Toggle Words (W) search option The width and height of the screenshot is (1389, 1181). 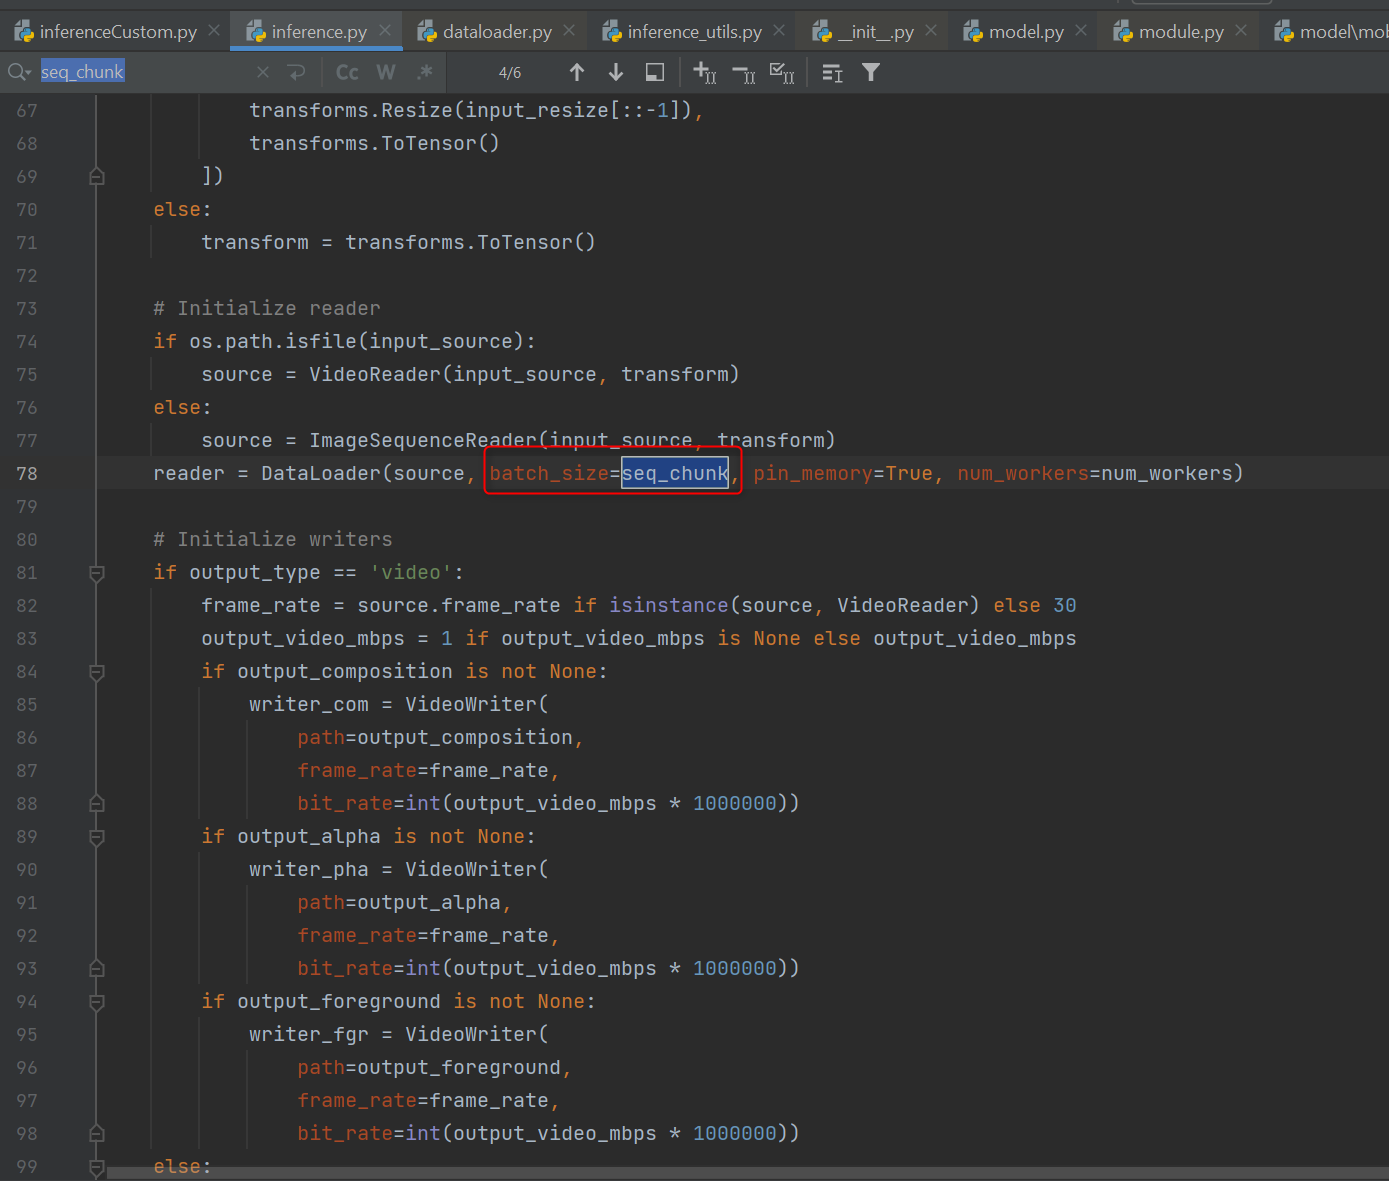386,72
